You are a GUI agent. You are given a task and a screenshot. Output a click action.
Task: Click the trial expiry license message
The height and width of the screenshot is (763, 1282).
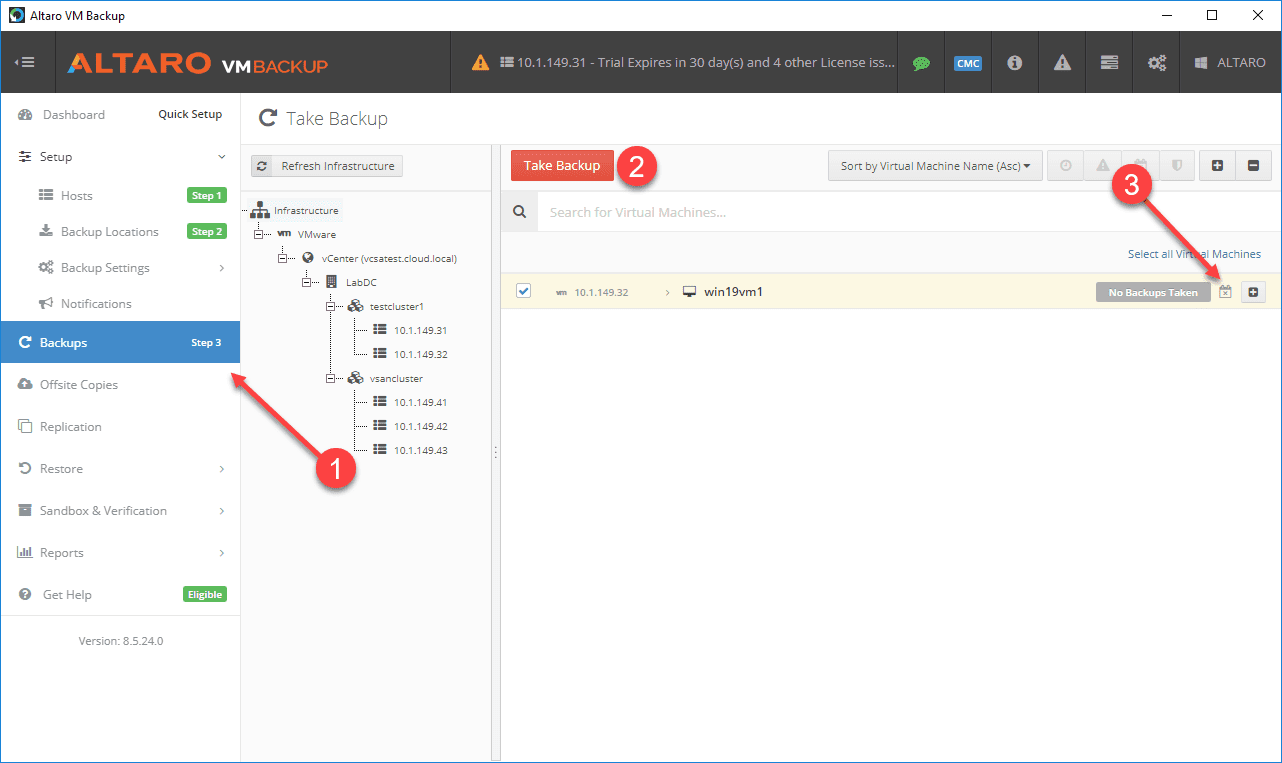(x=706, y=62)
